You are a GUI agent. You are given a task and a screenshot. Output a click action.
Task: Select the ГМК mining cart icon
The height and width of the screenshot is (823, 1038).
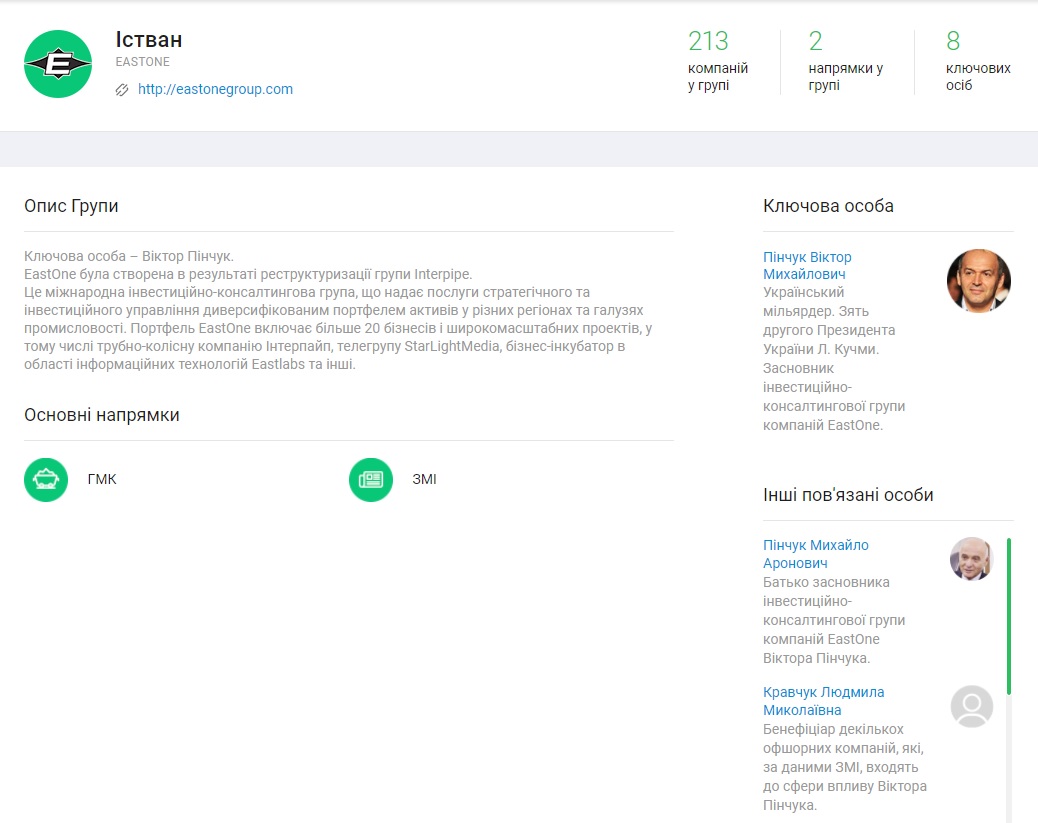tap(46, 479)
